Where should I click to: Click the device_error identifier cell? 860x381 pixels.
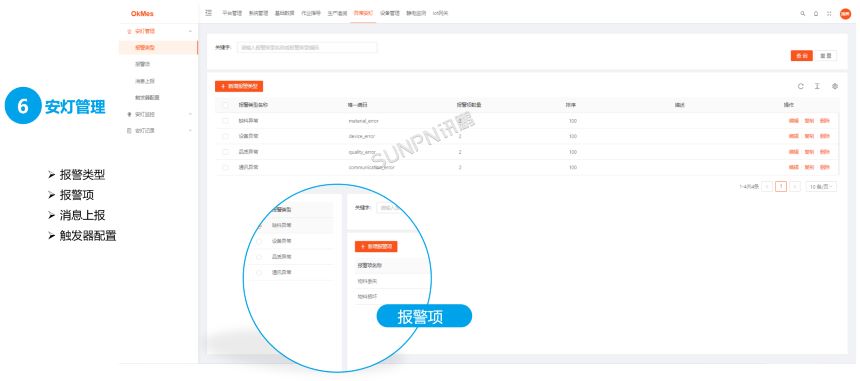[361, 136]
